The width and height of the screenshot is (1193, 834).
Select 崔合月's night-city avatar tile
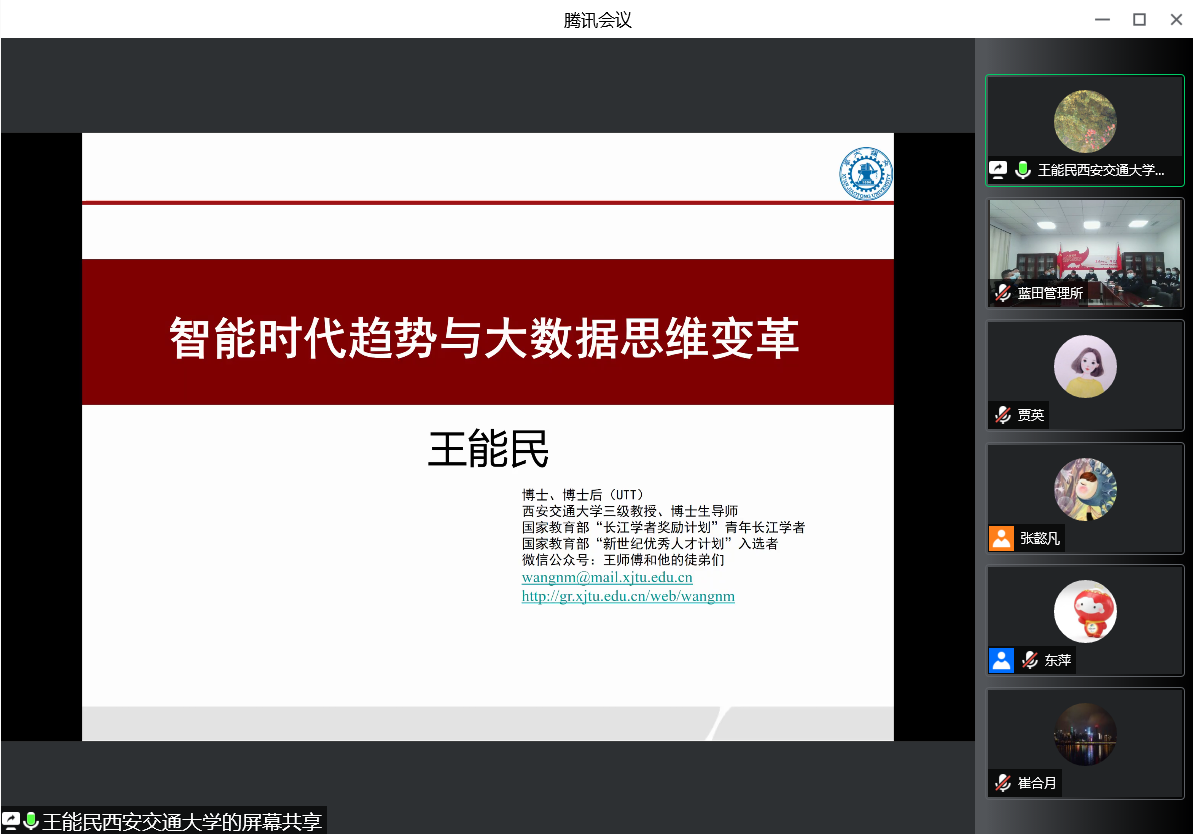pos(1085,734)
